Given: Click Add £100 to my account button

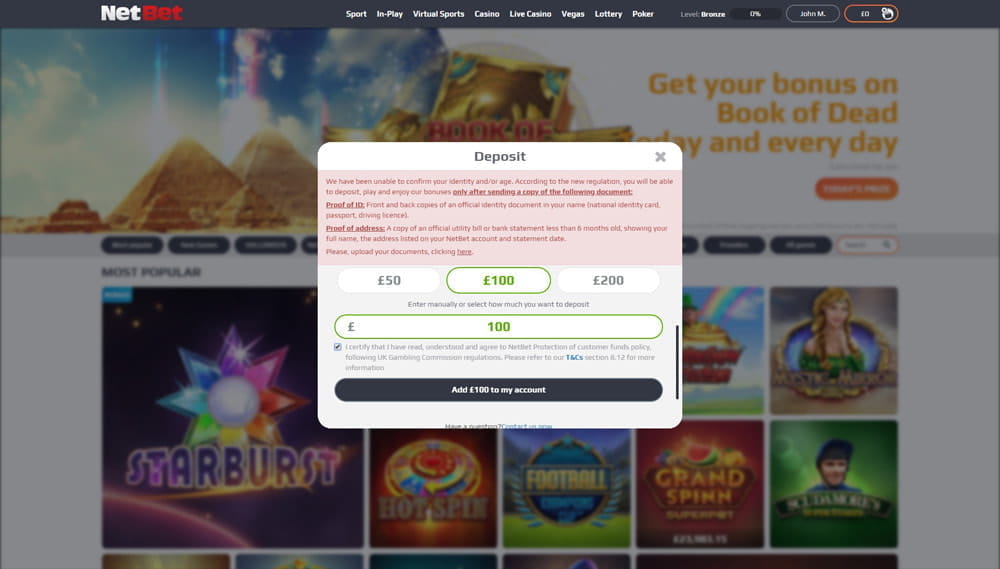Looking at the screenshot, I should pos(498,390).
